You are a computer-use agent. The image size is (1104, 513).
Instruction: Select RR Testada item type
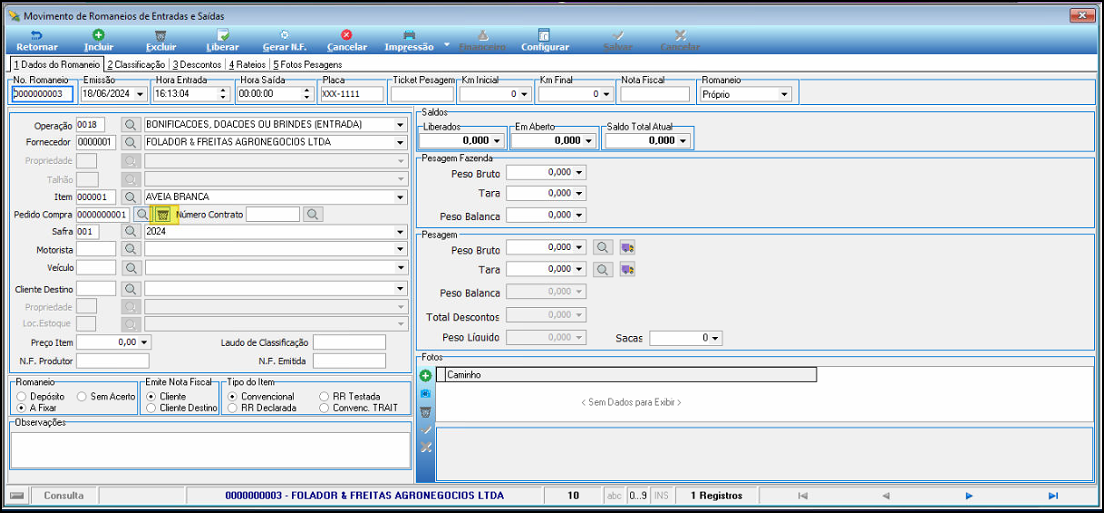point(323,397)
